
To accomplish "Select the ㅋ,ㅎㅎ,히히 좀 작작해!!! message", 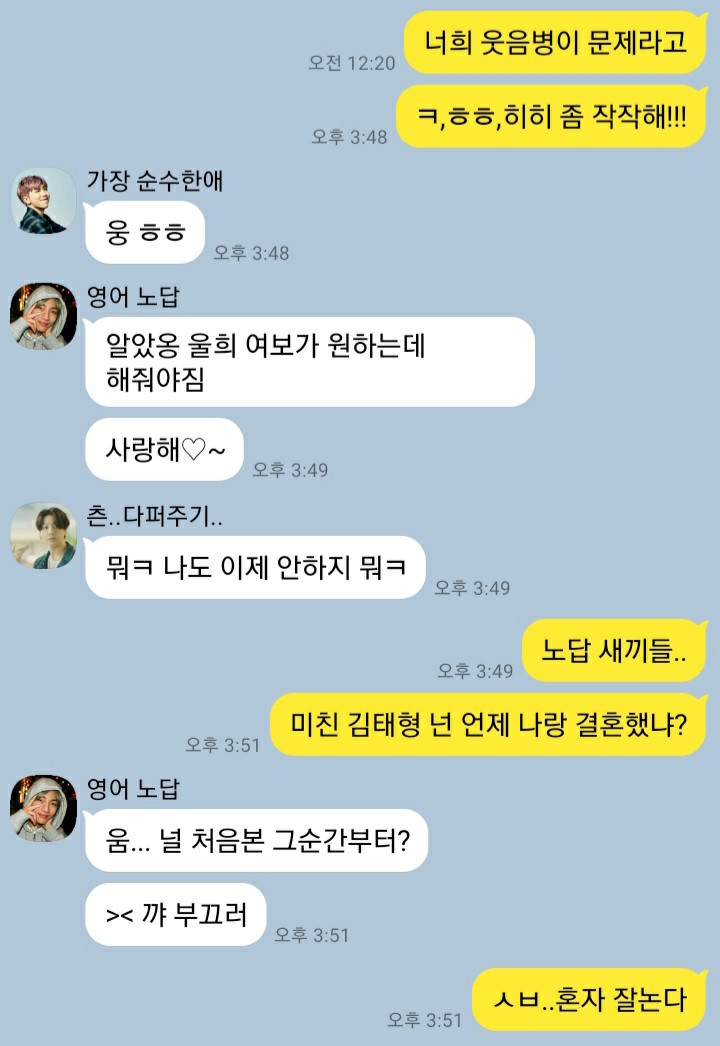I will [551, 117].
